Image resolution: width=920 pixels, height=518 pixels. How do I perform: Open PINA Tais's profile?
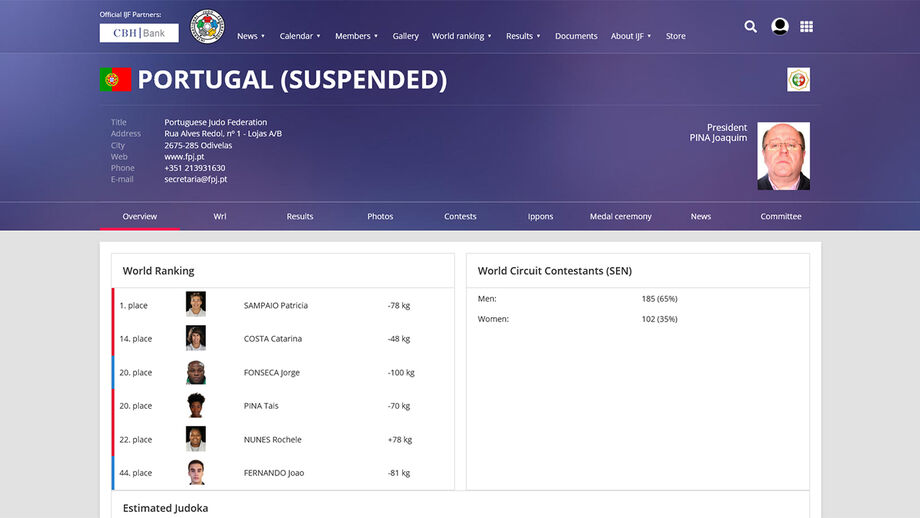(261, 406)
